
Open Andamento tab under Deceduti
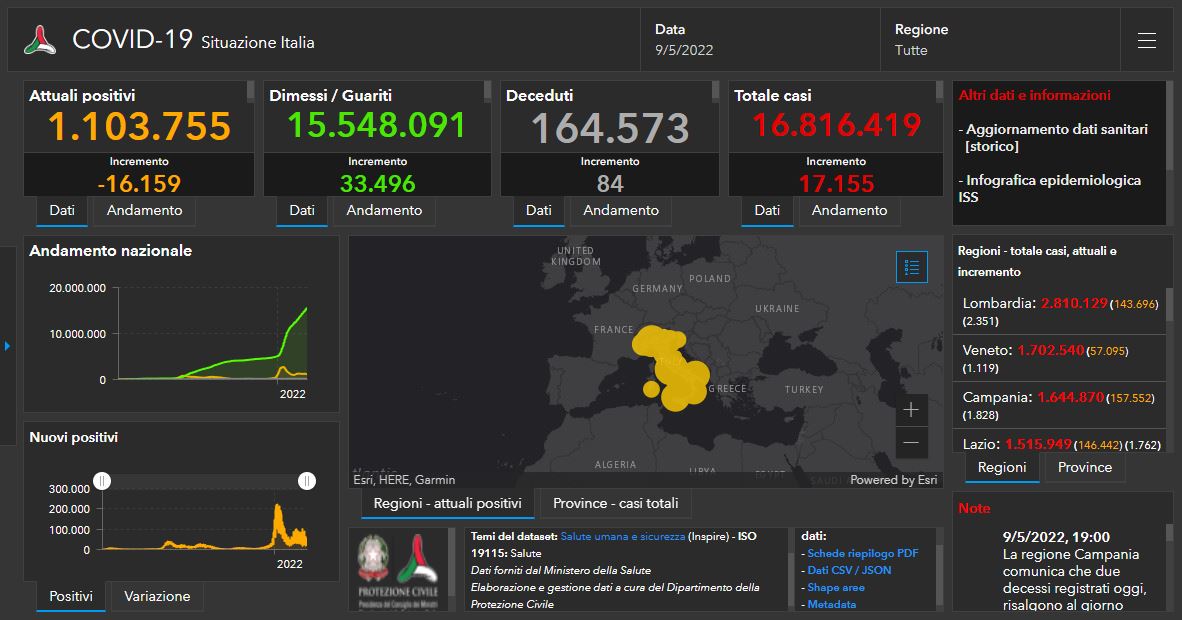point(621,211)
